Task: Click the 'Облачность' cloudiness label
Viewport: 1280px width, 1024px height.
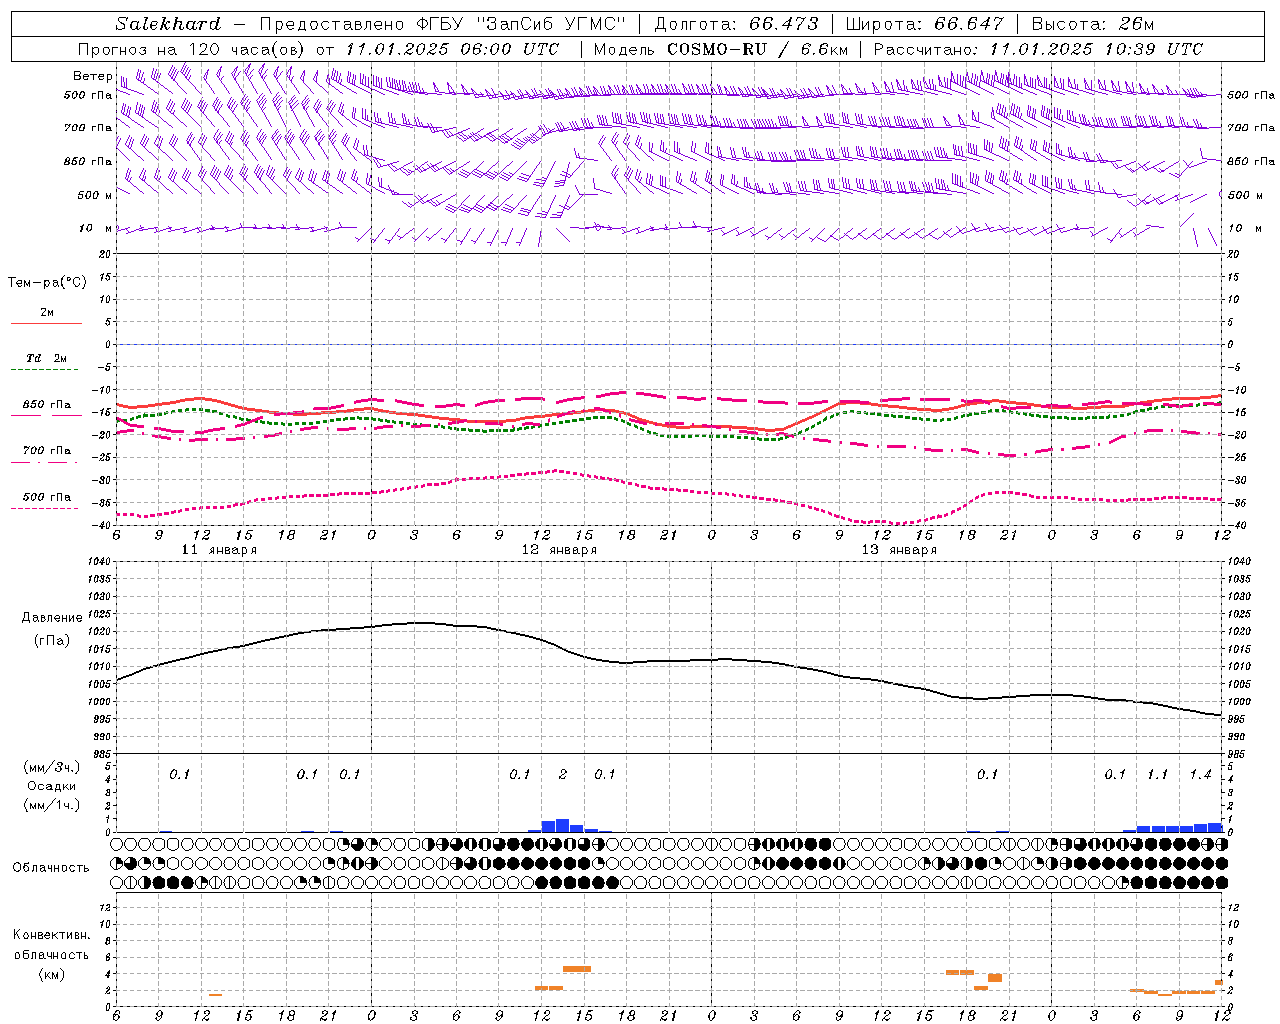Action: coord(51,868)
